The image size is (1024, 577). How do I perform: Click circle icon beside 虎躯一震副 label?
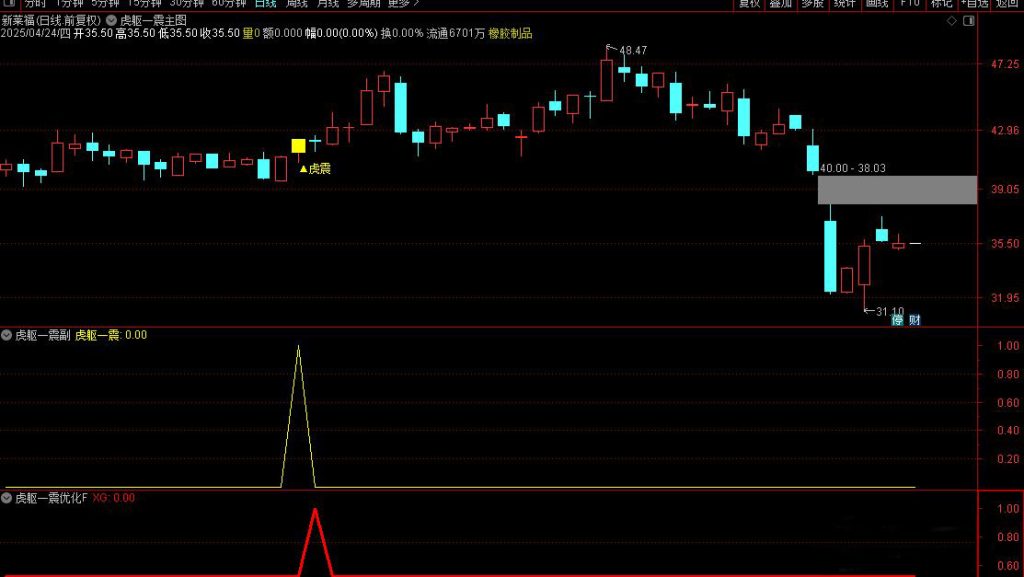pos(7,336)
